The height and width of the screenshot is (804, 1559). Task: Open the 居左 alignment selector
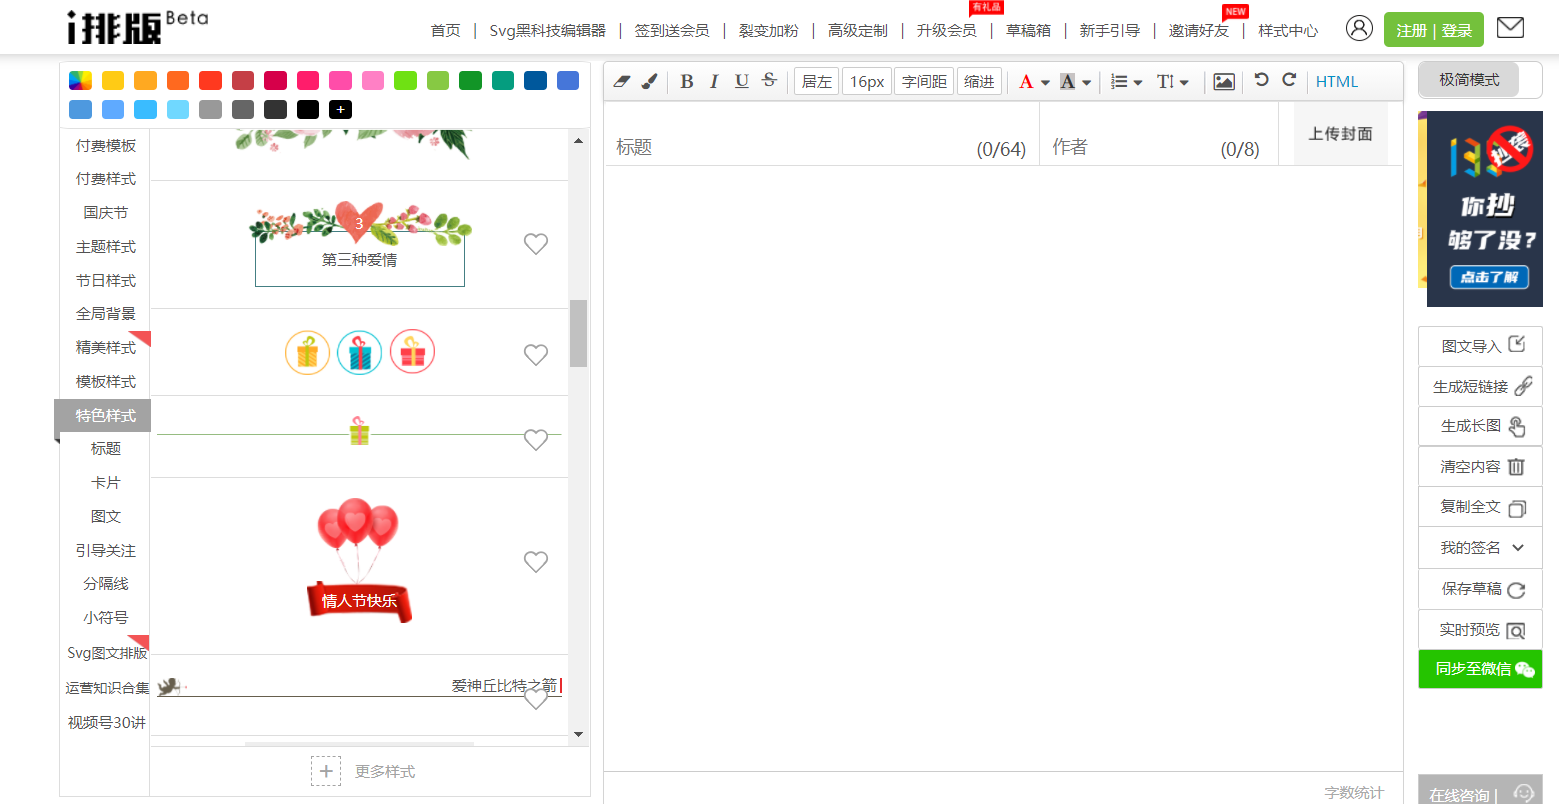(817, 82)
